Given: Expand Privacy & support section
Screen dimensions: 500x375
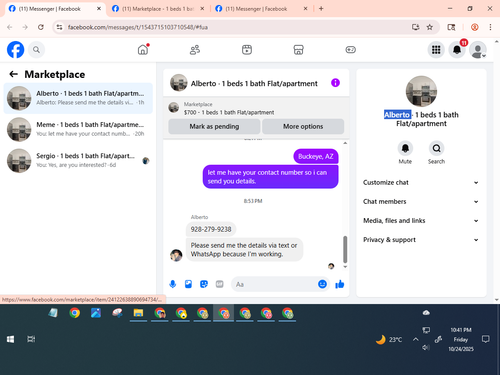Looking at the screenshot, I should (x=421, y=240).
